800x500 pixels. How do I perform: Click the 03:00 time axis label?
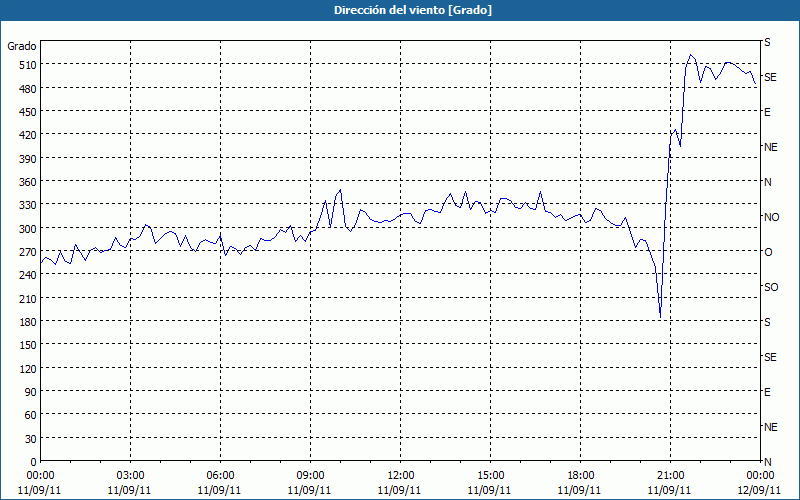[x=130, y=476]
